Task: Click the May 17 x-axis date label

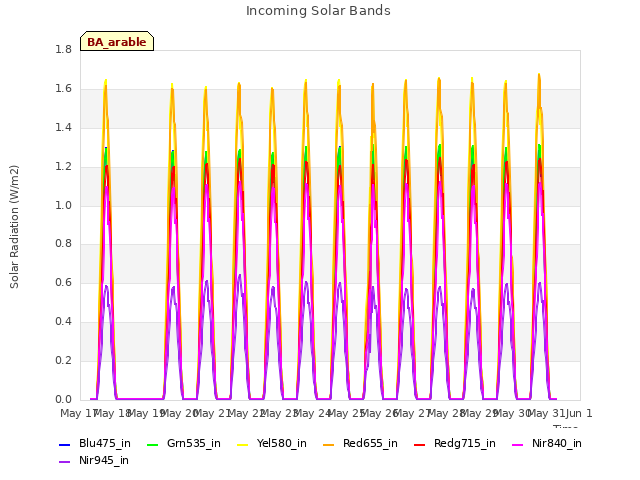Action: 79,413
